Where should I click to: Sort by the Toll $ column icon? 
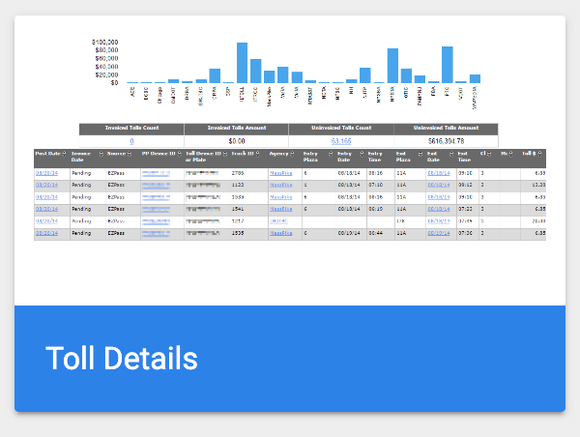coord(540,154)
